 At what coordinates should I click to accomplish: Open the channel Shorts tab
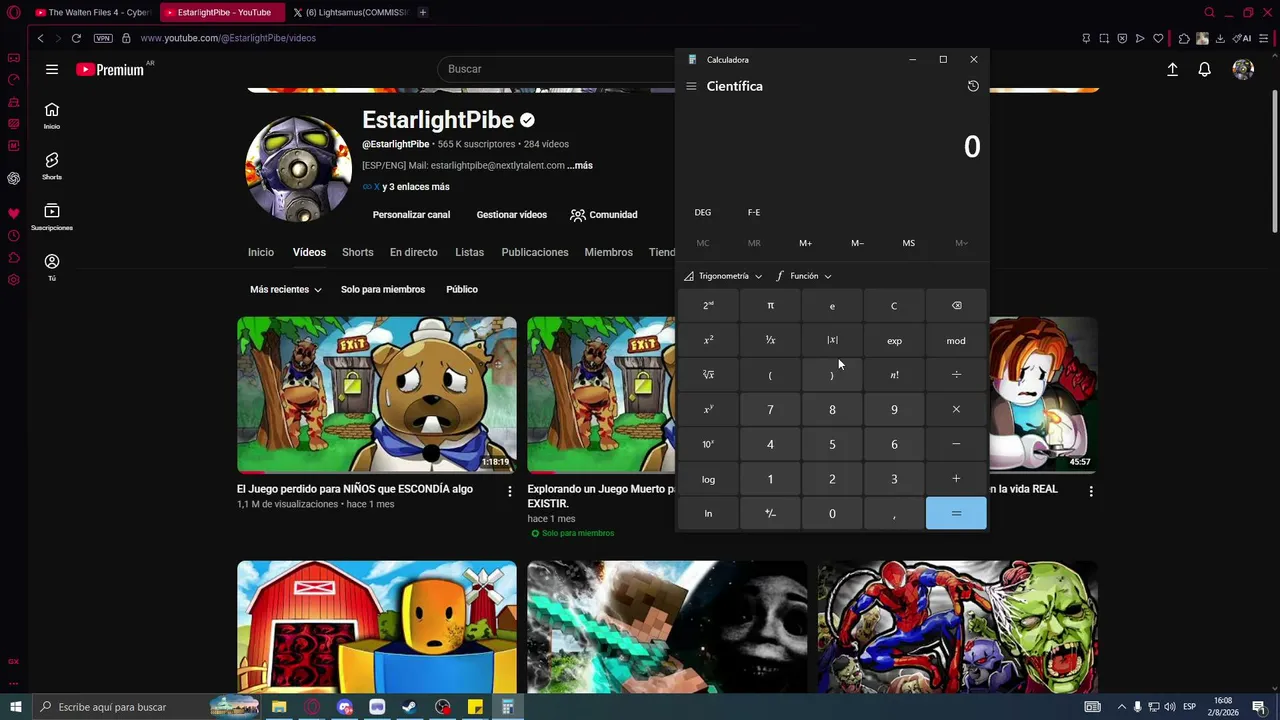click(x=357, y=252)
